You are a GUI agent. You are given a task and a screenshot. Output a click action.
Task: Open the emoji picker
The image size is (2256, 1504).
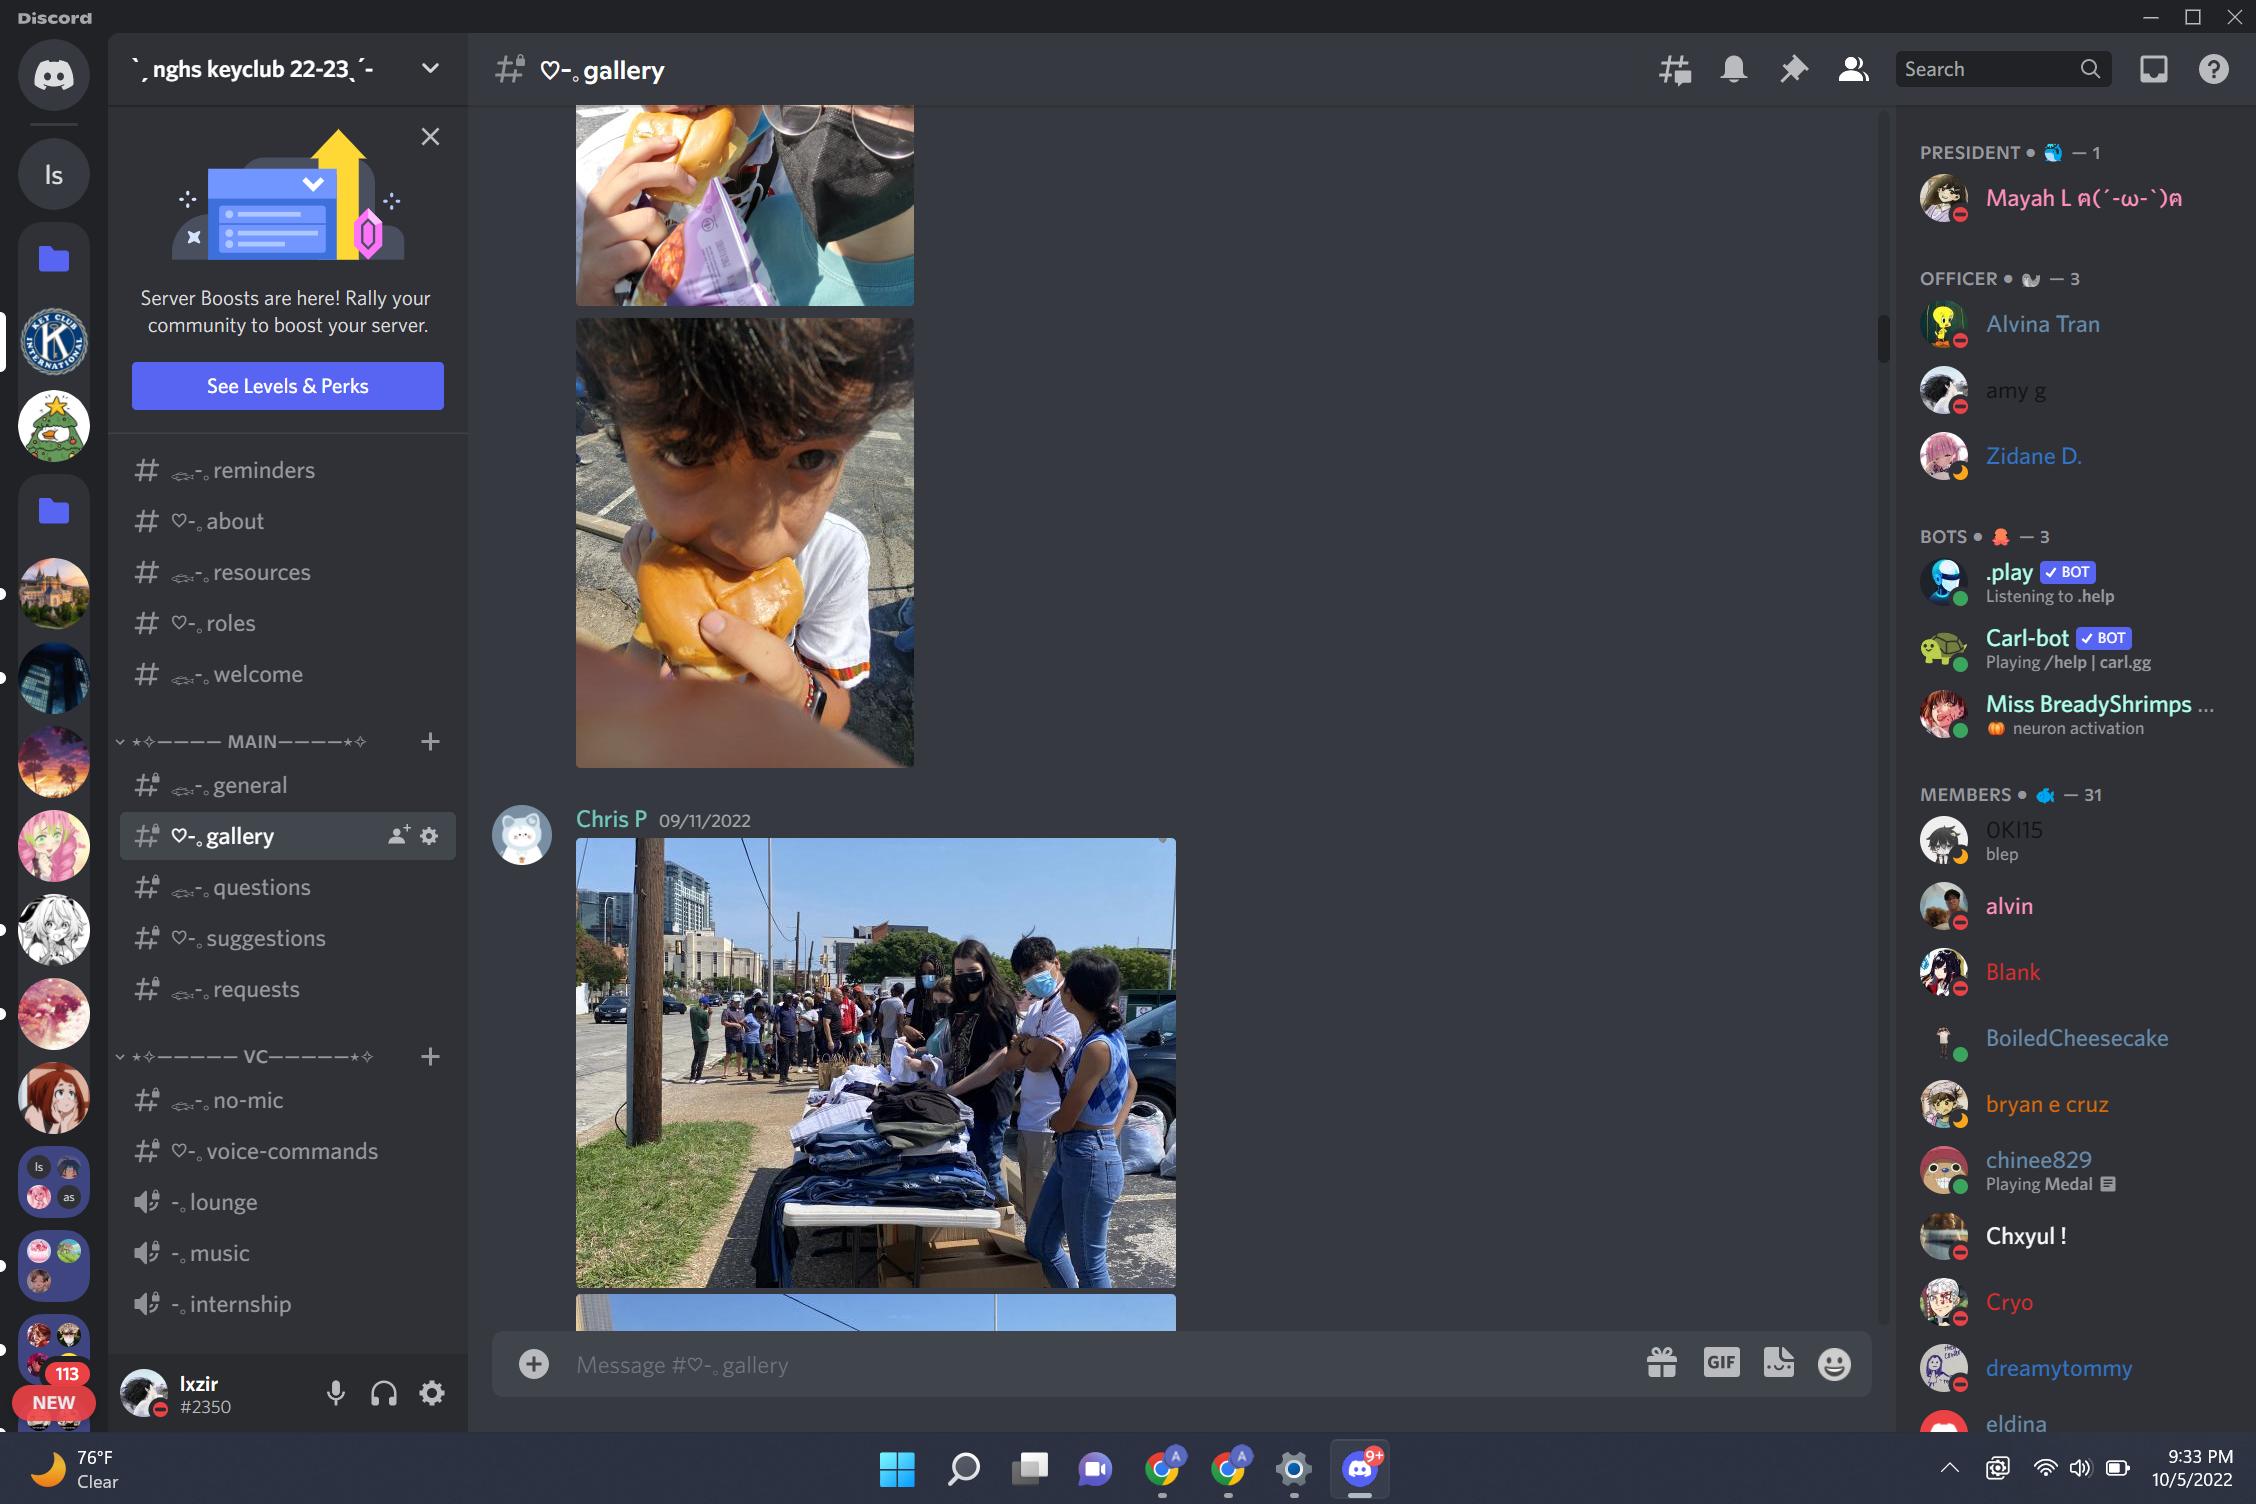[x=1834, y=1364]
